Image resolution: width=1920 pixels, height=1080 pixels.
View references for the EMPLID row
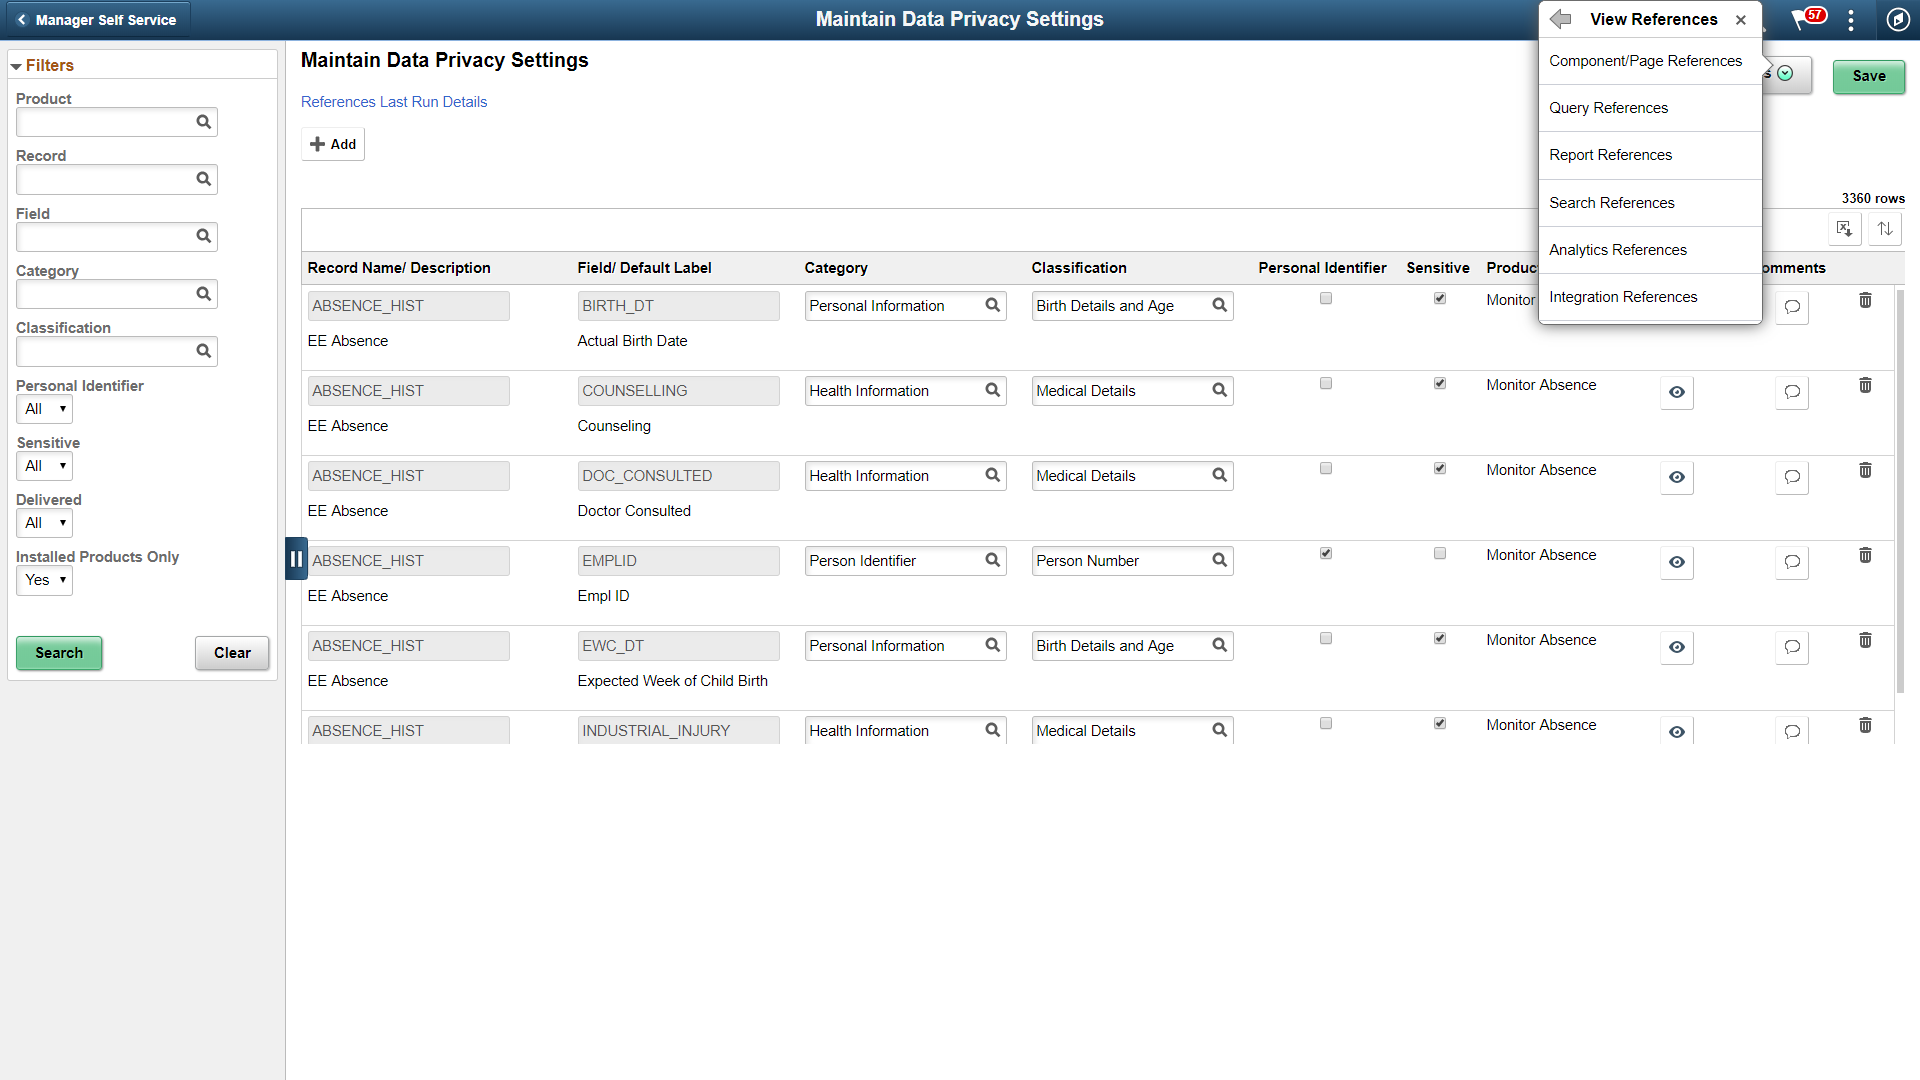coord(1676,563)
